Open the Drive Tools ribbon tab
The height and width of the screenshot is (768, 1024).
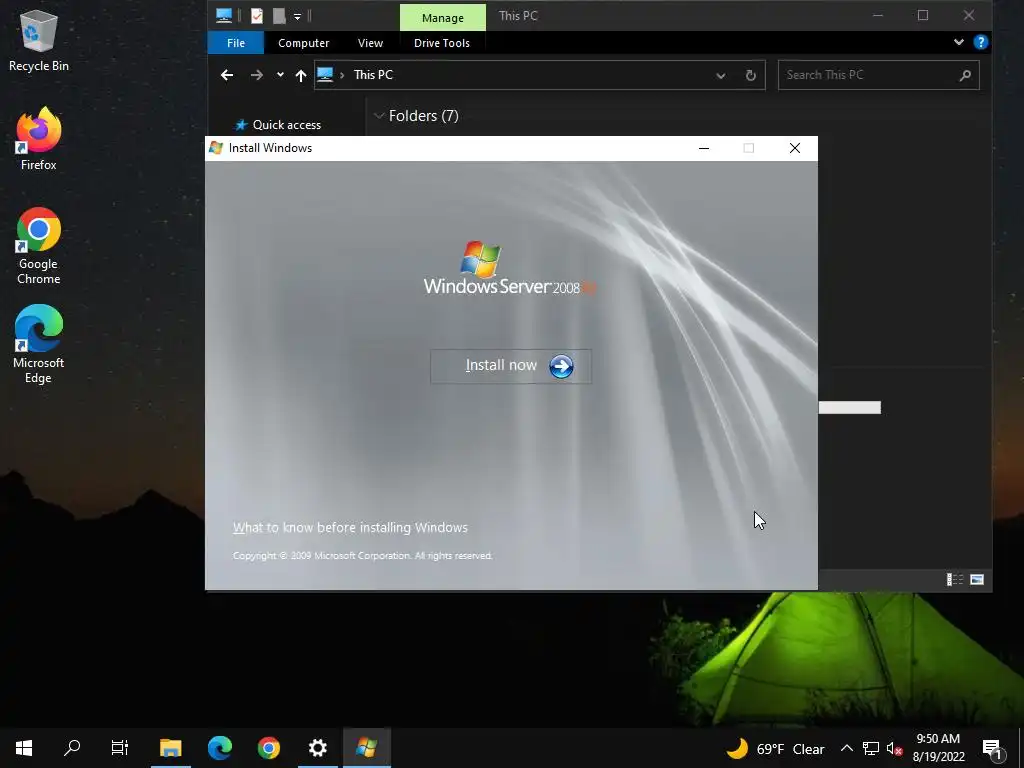[x=441, y=43]
